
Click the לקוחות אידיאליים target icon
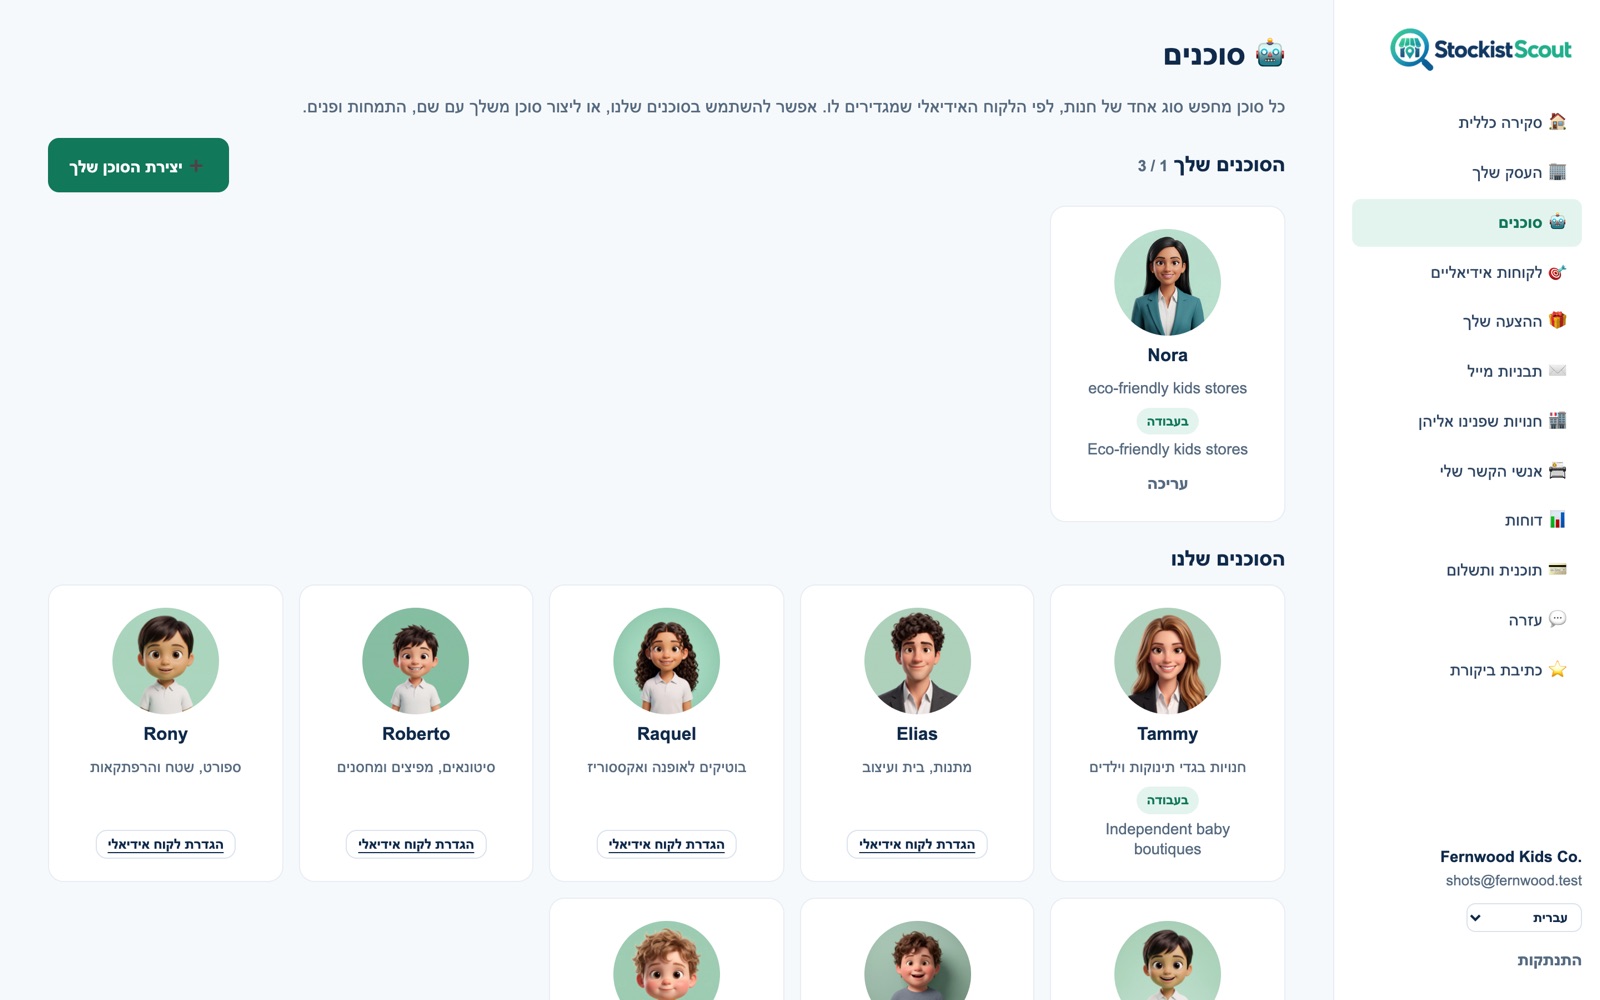[1557, 272]
